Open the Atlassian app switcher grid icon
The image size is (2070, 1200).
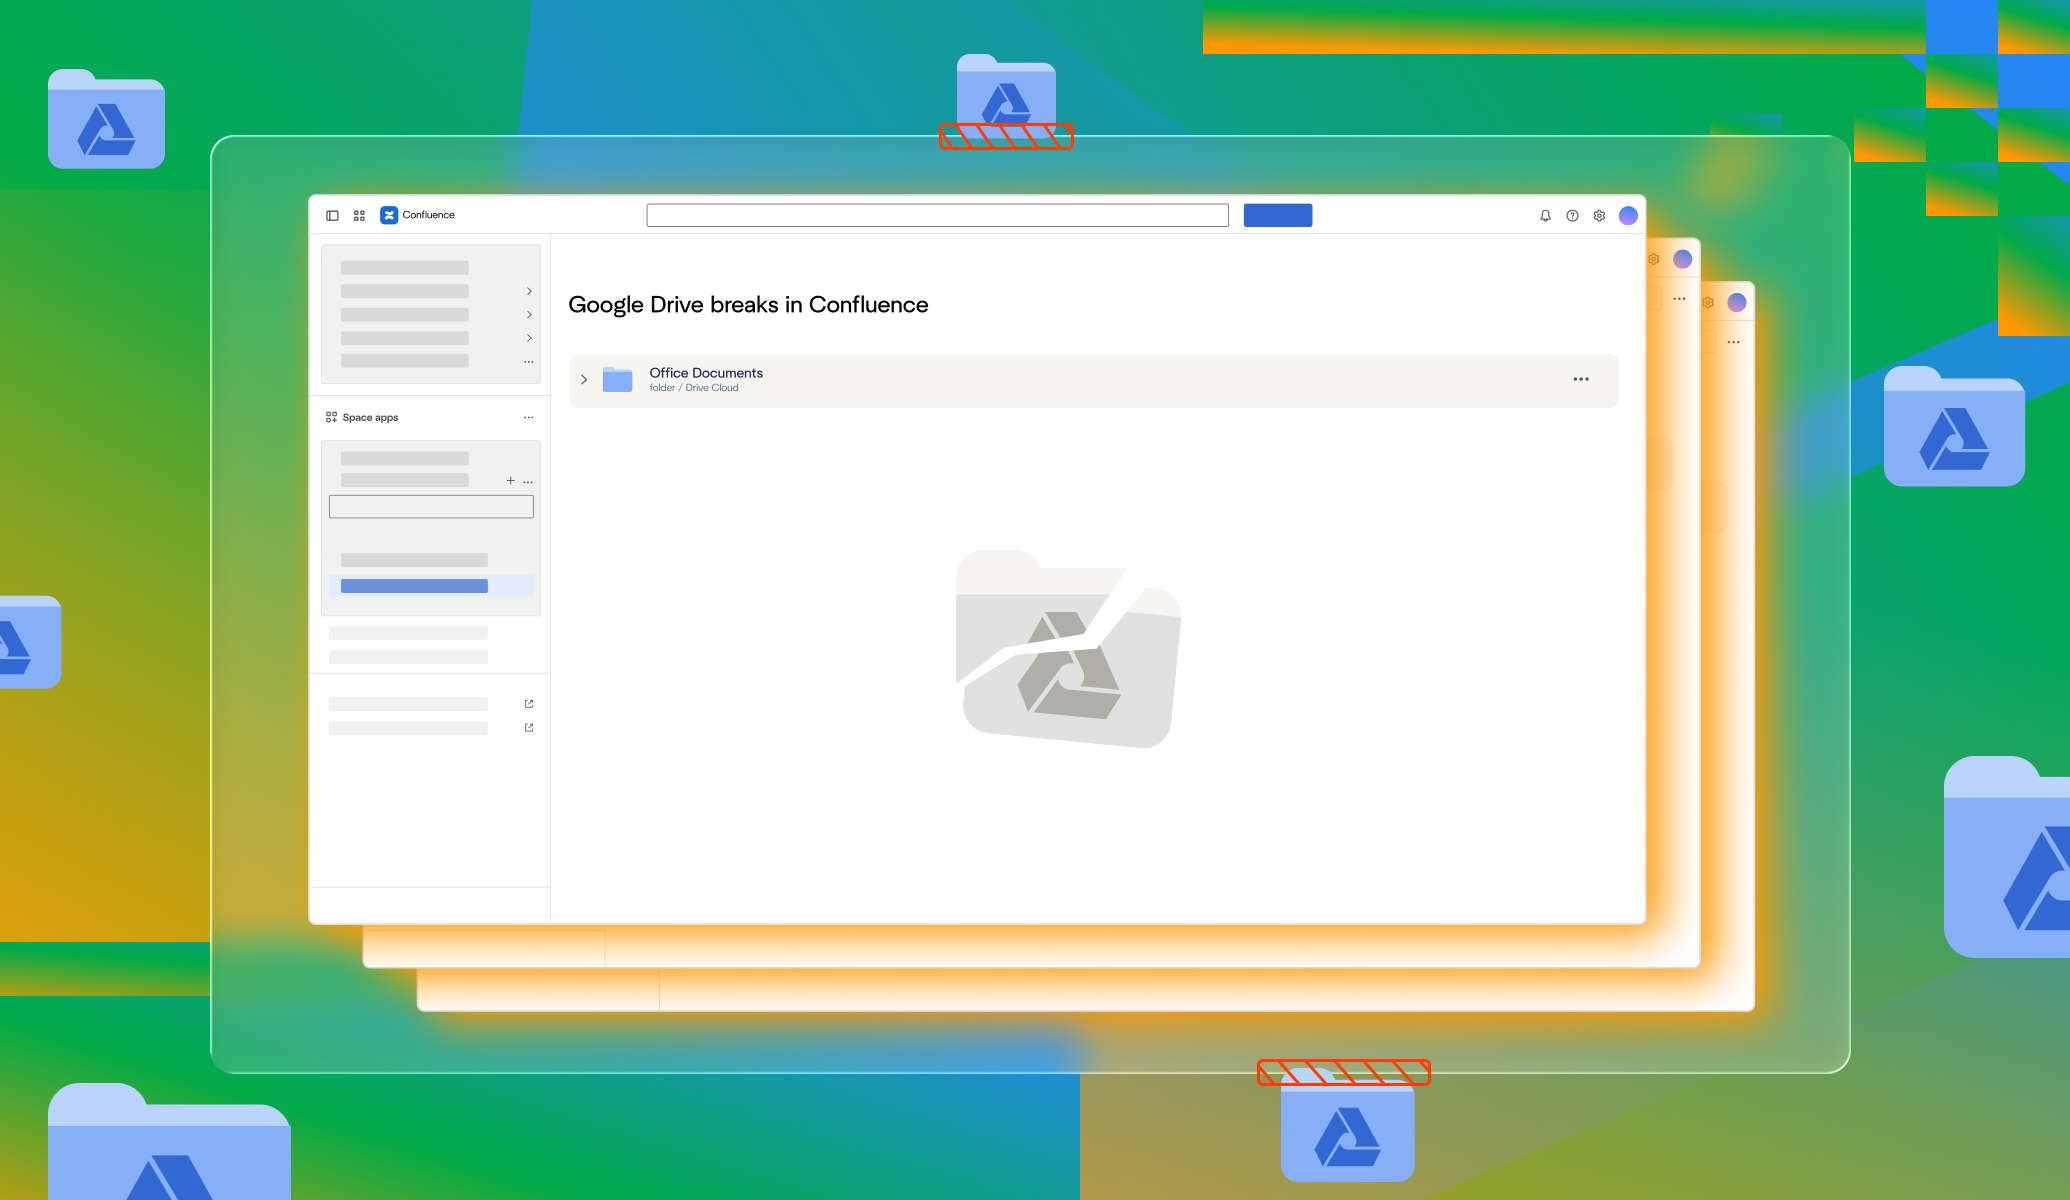coord(358,215)
